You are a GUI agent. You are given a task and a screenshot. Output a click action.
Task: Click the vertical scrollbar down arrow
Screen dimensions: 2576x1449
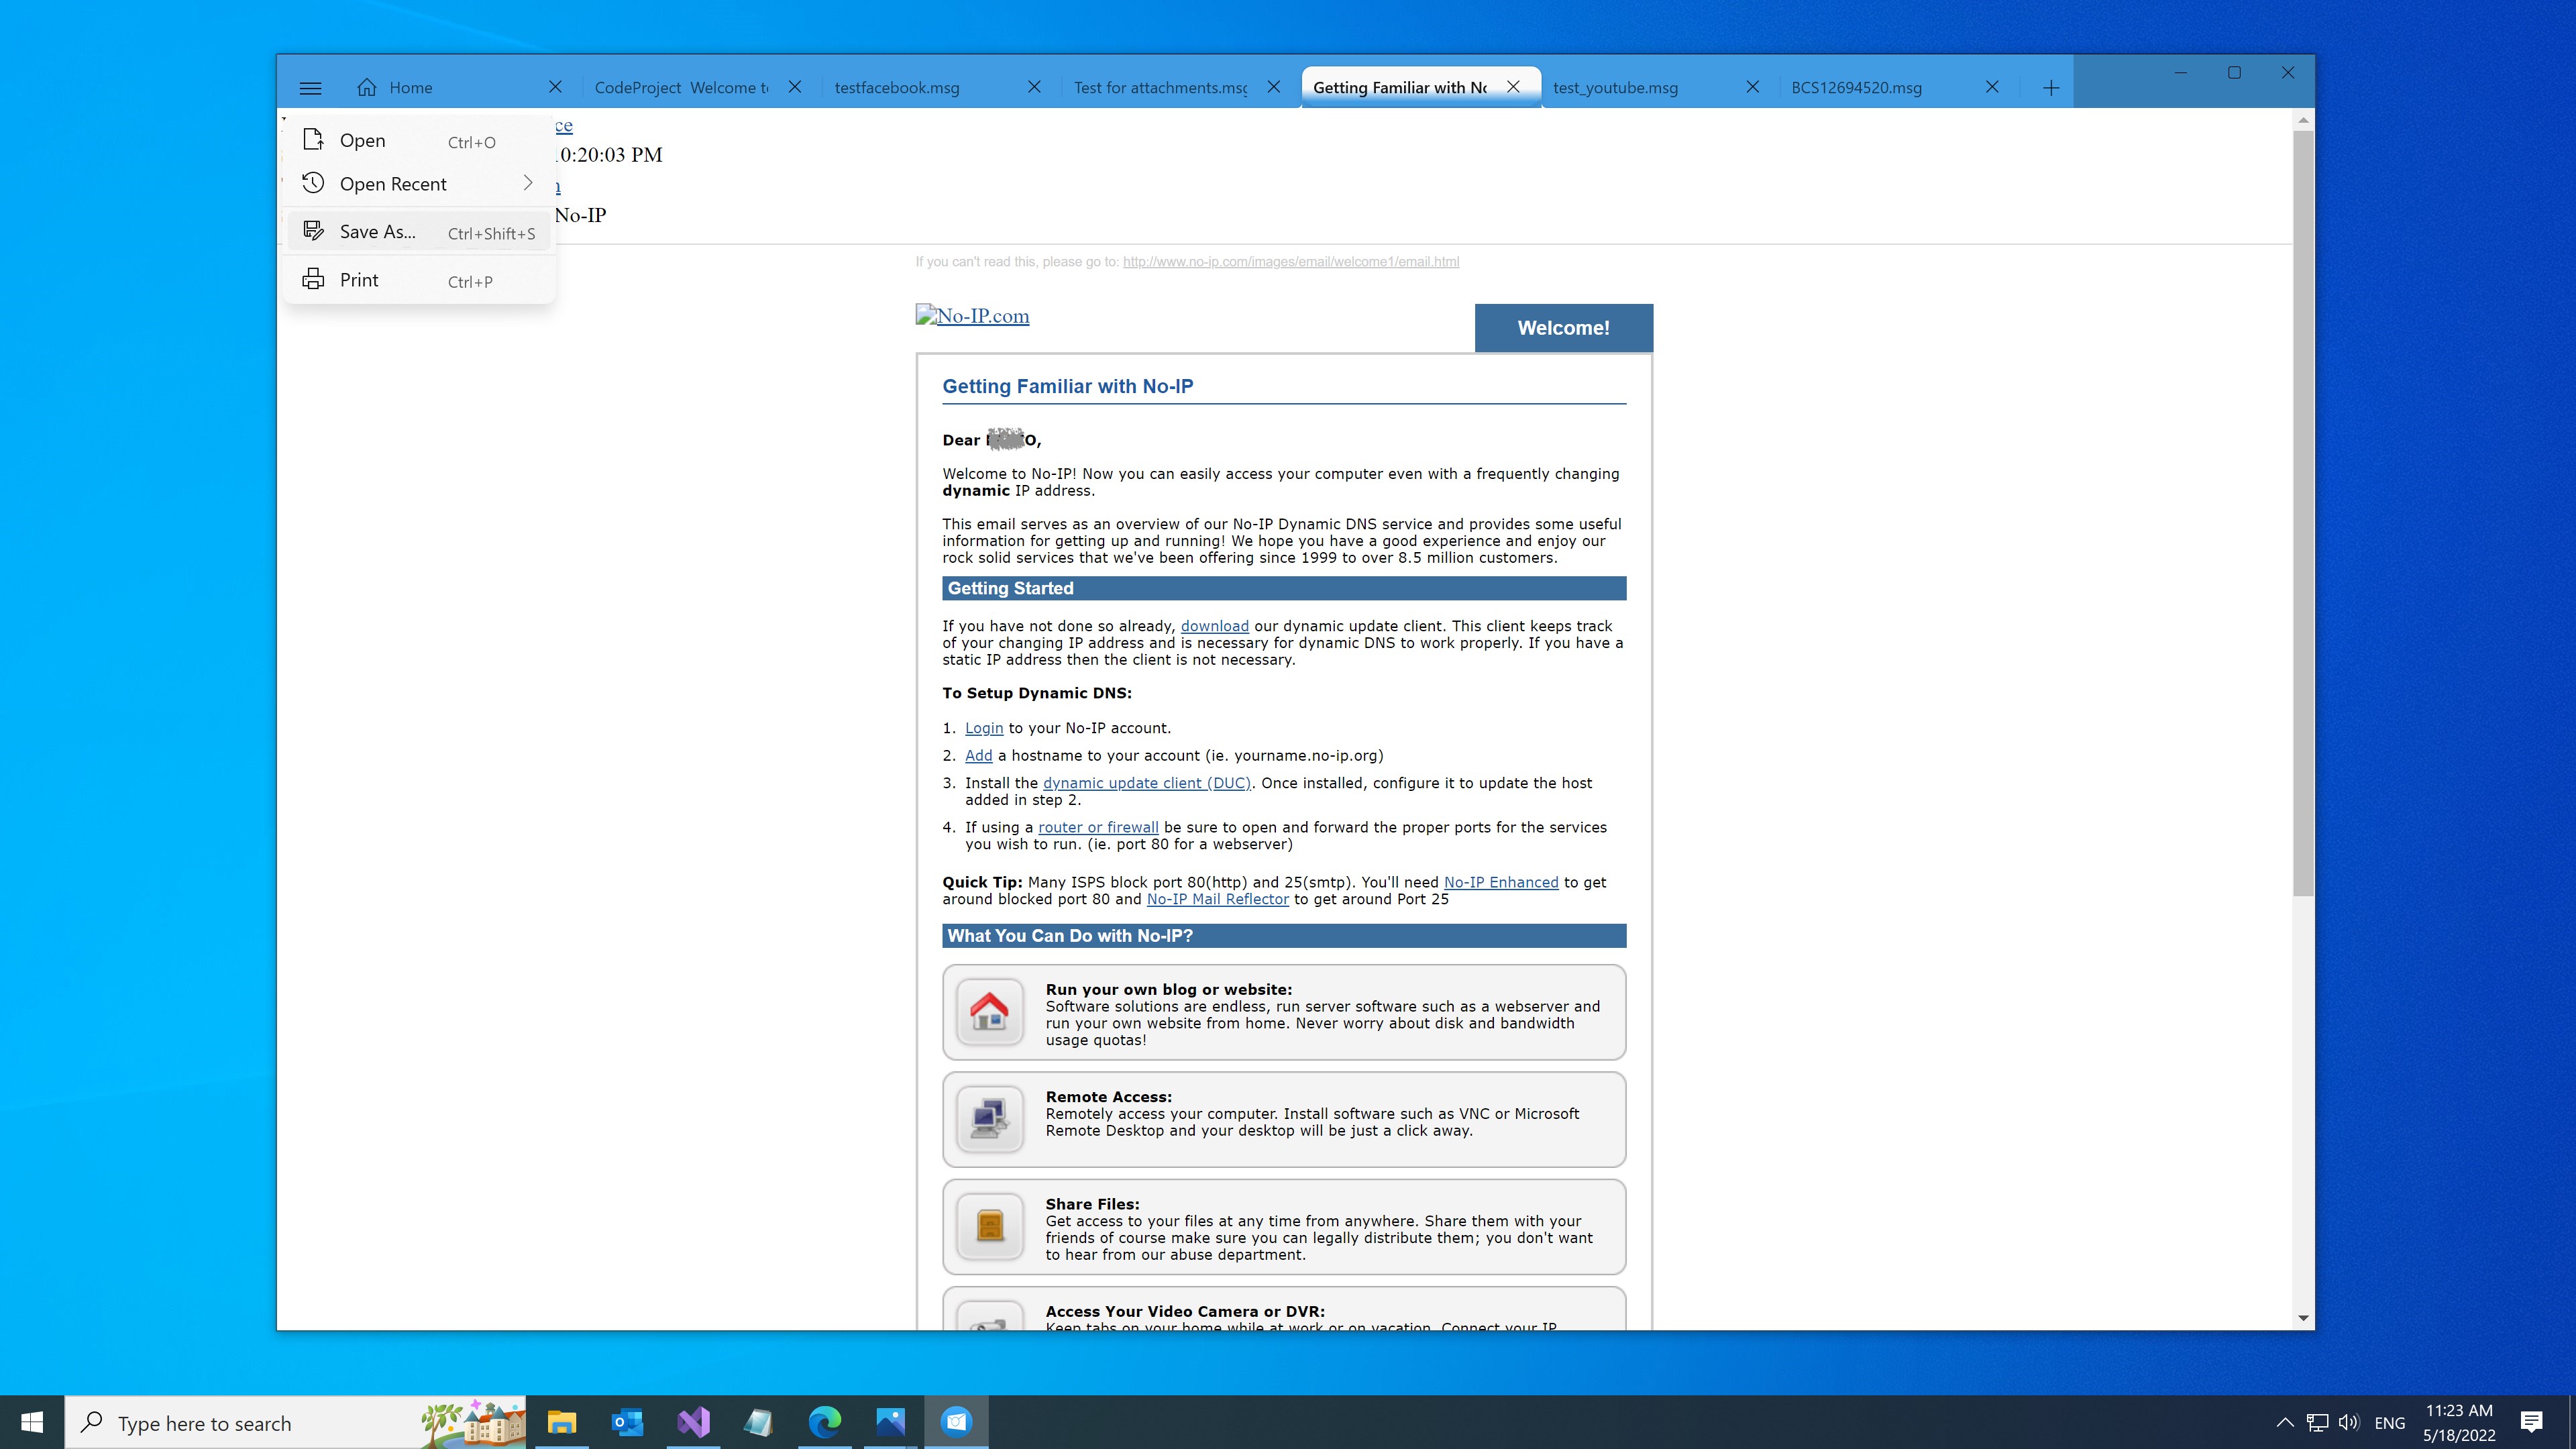(2303, 1318)
